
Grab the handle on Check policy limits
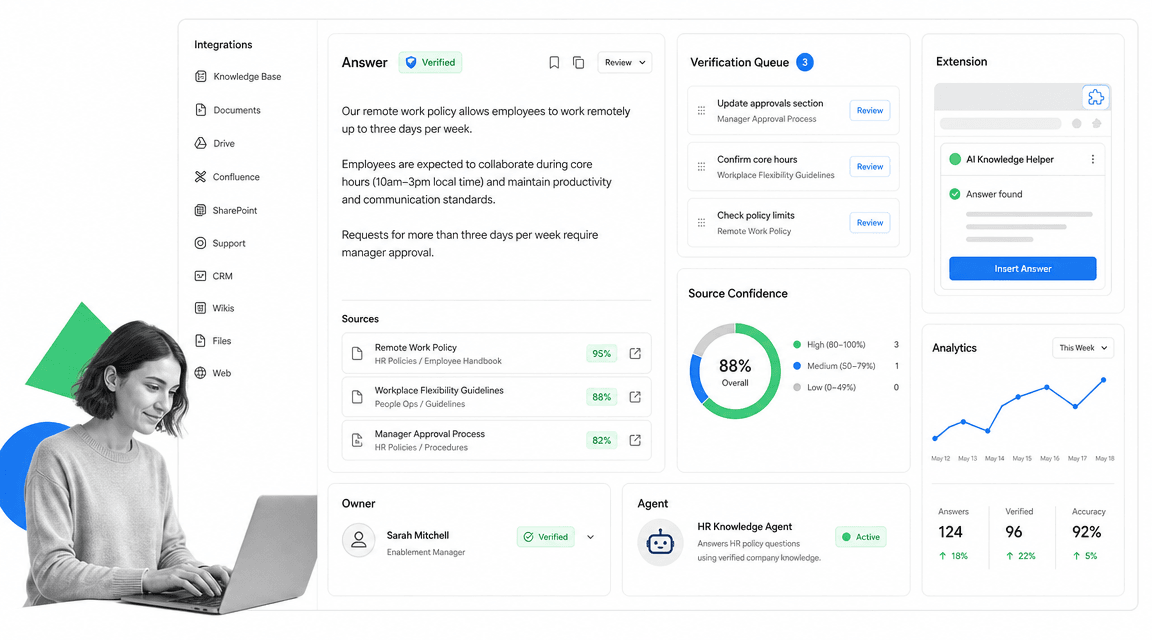click(x=701, y=223)
